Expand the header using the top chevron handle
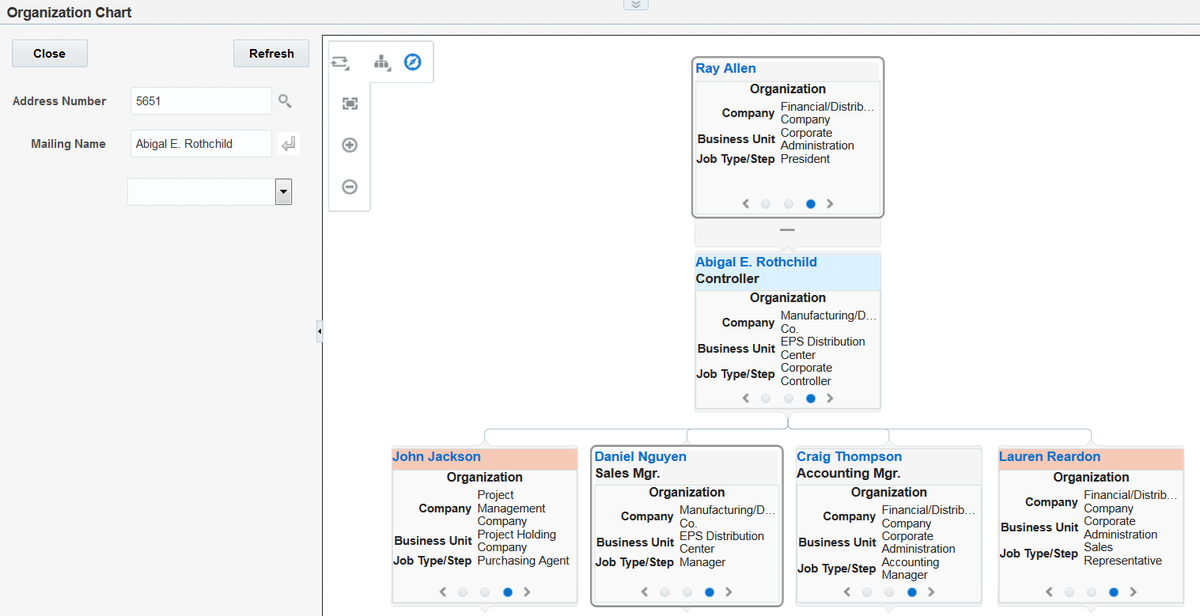 (636, 4)
